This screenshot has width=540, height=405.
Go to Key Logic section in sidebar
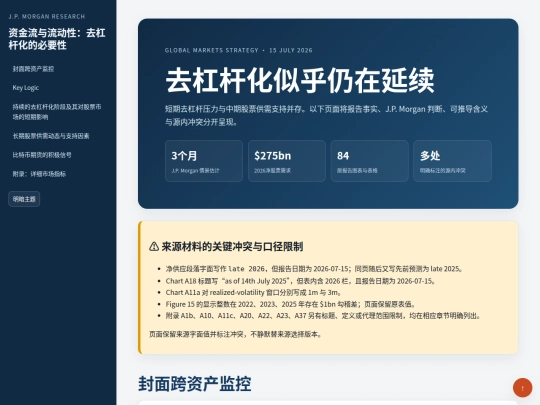tap(26, 88)
